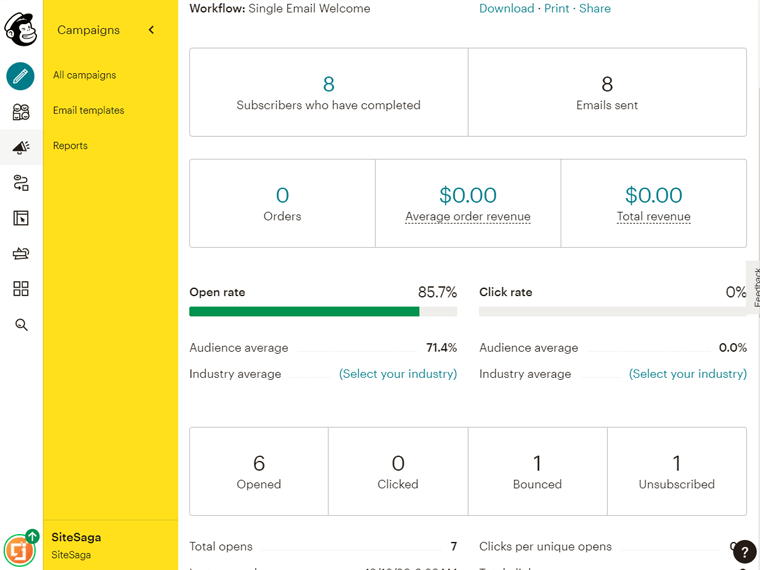This screenshot has height=570, width=760.
Task: Click the 71.4% audience average value
Action: [x=442, y=348]
